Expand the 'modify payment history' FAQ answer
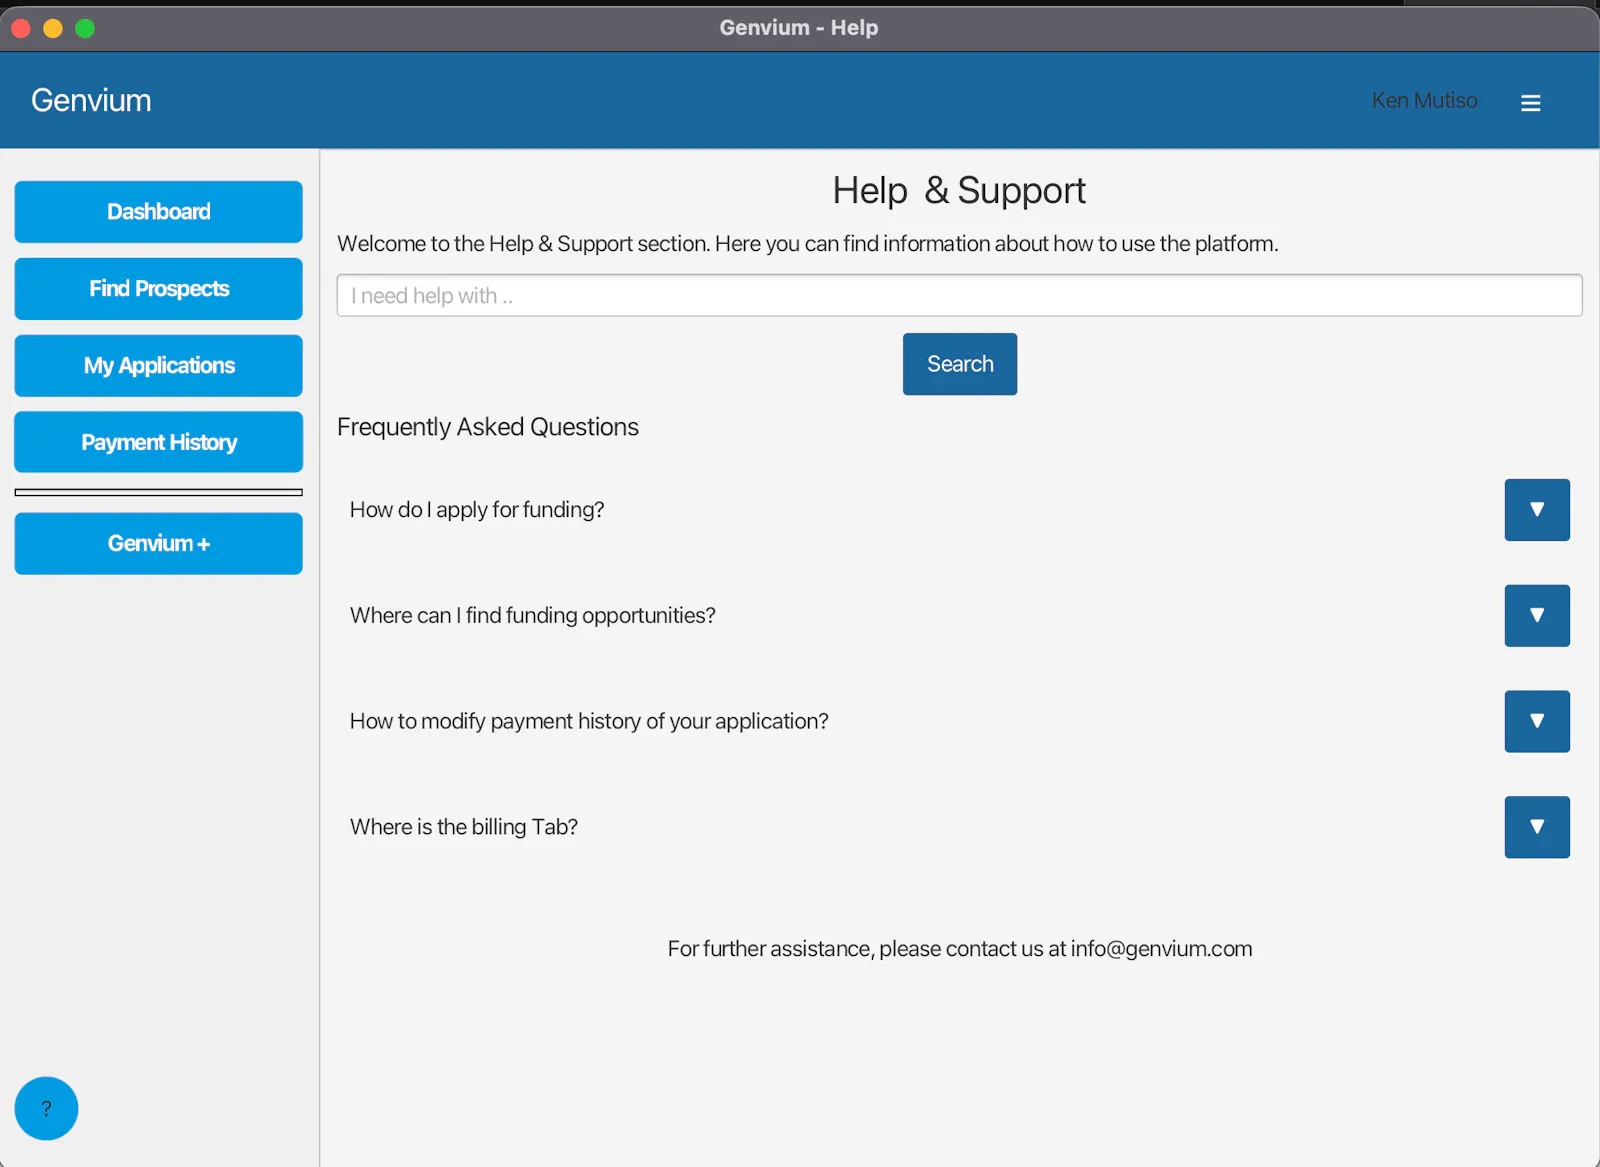This screenshot has height=1167, width=1600. [1537, 721]
